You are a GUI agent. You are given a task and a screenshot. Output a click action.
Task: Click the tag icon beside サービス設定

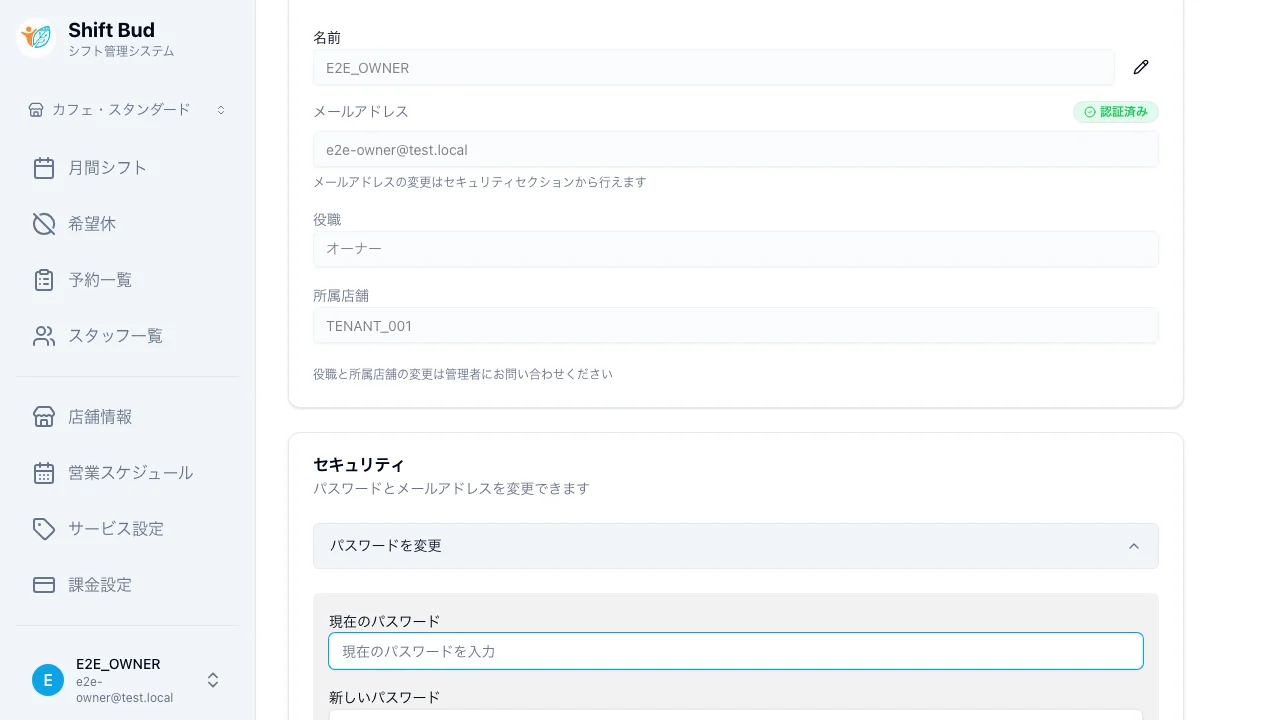pyautogui.click(x=44, y=529)
